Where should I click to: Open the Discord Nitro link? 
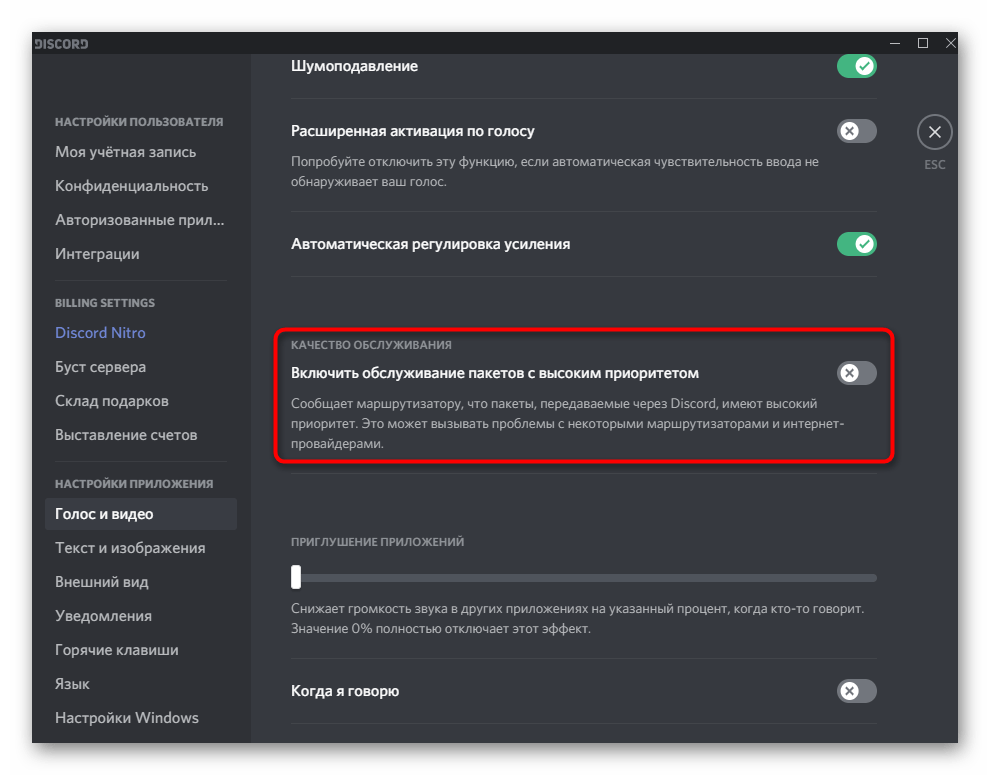pyautogui.click(x=100, y=333)
